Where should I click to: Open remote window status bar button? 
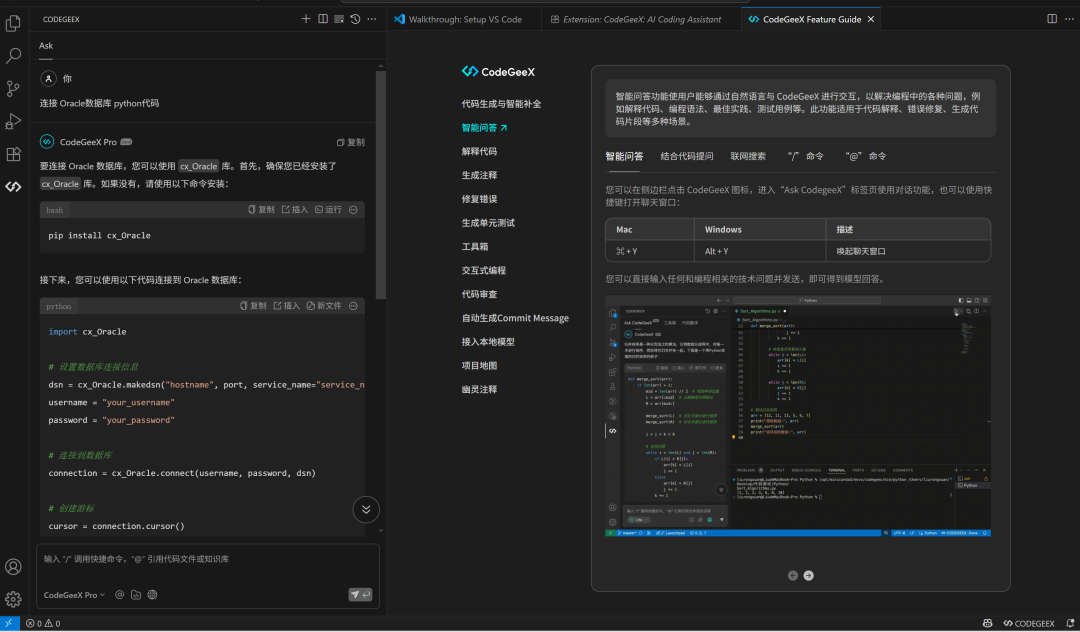9,623
